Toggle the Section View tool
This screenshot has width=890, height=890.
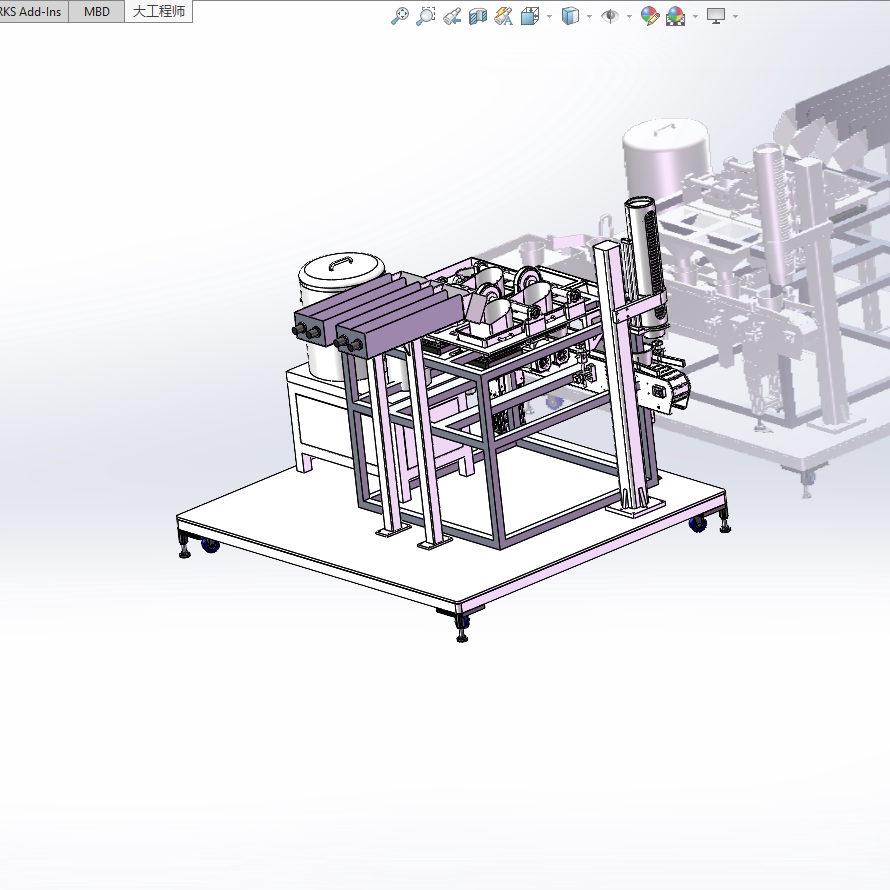pos(478,16)
